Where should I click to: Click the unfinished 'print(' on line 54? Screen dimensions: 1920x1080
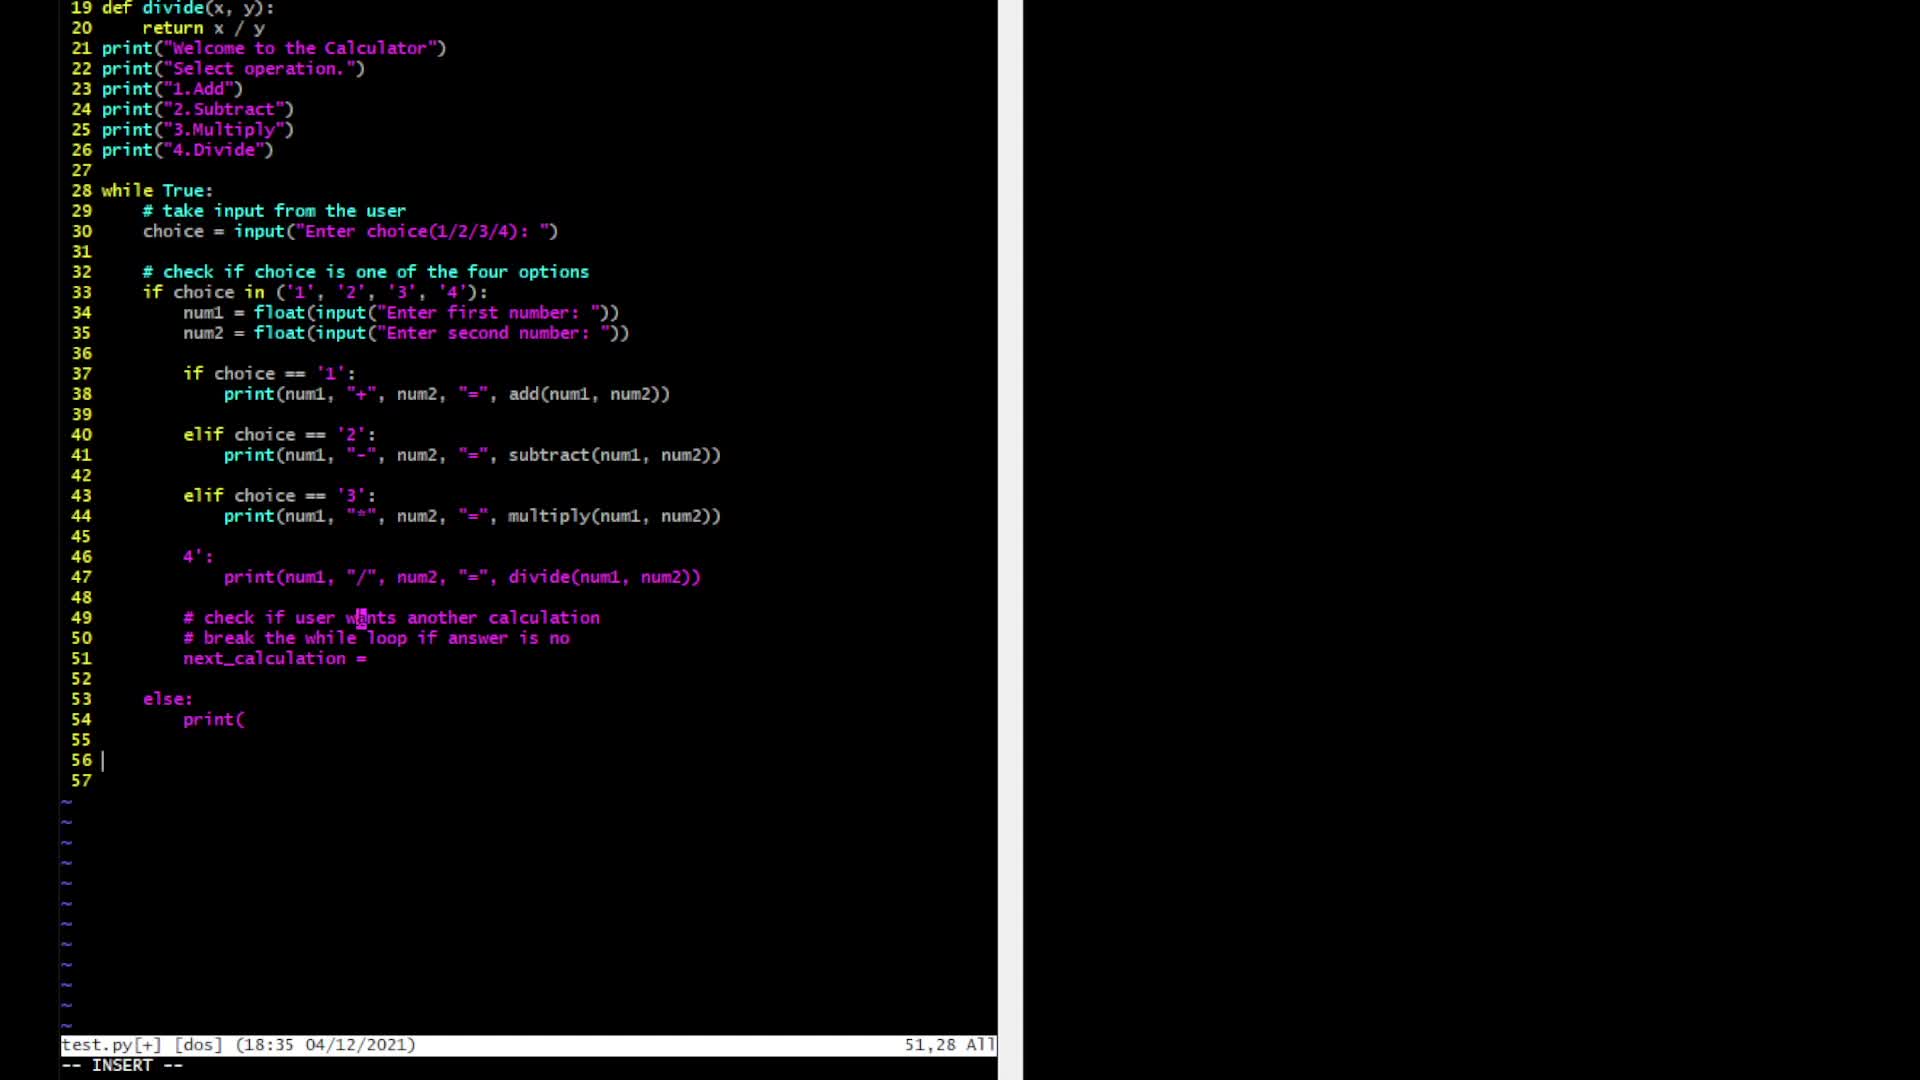point(213,719)
